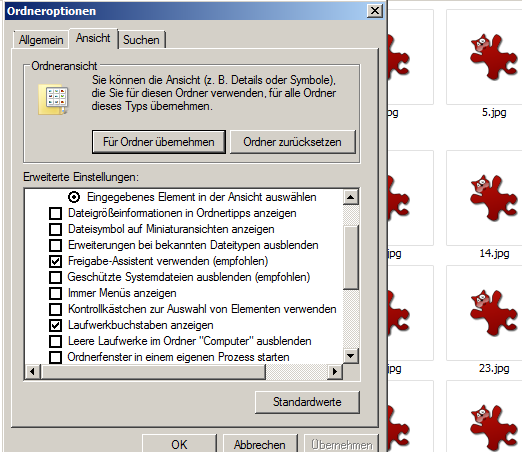The image size is (522, 452).
Task: Toggle Erweiterungen bei bekannten Dateitypen ausblenden
Action: point(55,245)
